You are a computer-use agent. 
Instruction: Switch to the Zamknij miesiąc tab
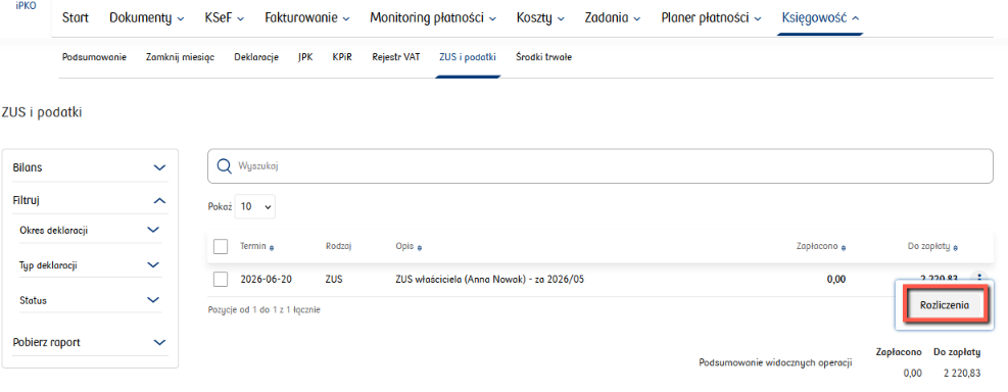click(x=180, y=57)
